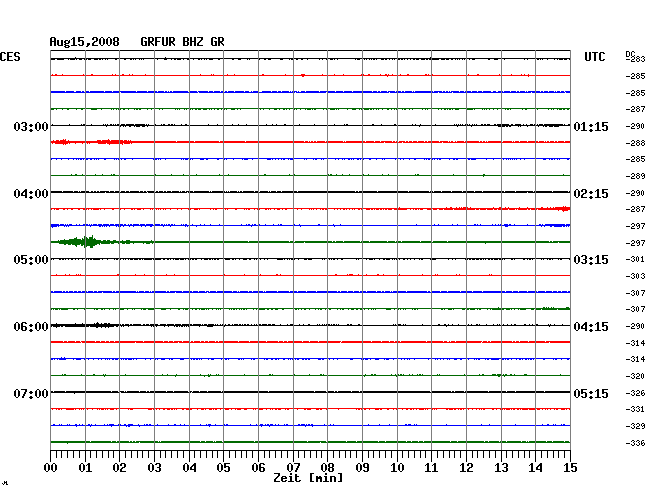Click the axis title Zeit [min]
Viewport: 650px width, 494px height.
(308, 478)
